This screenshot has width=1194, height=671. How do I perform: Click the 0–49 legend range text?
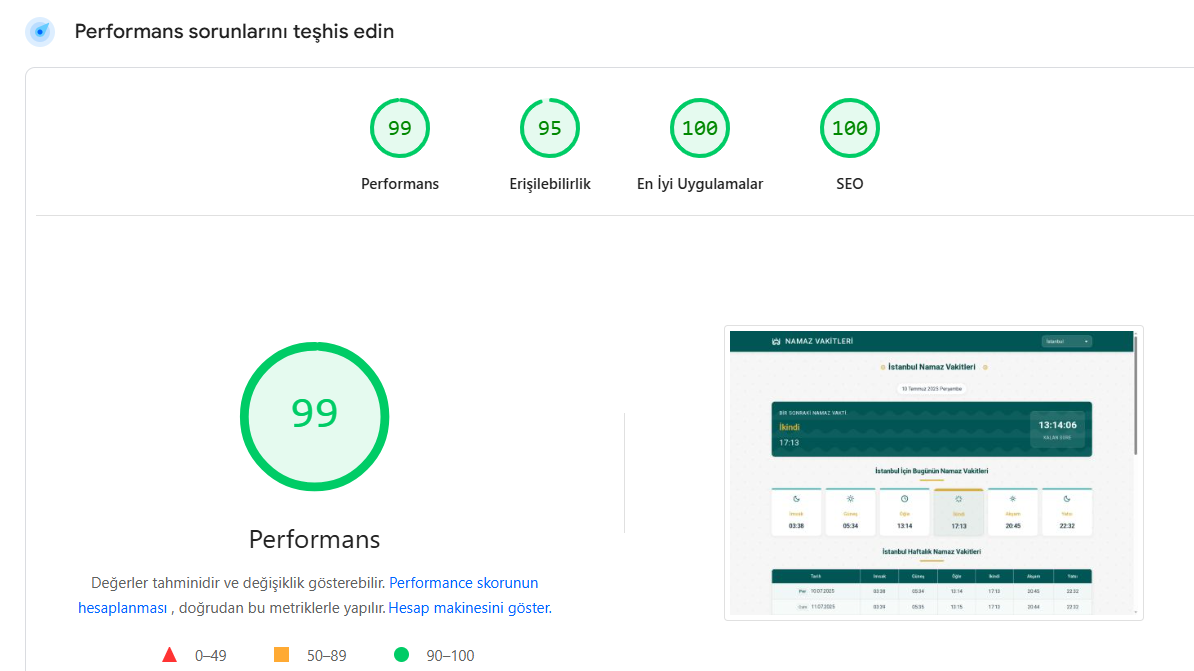(x=210, y=656)
